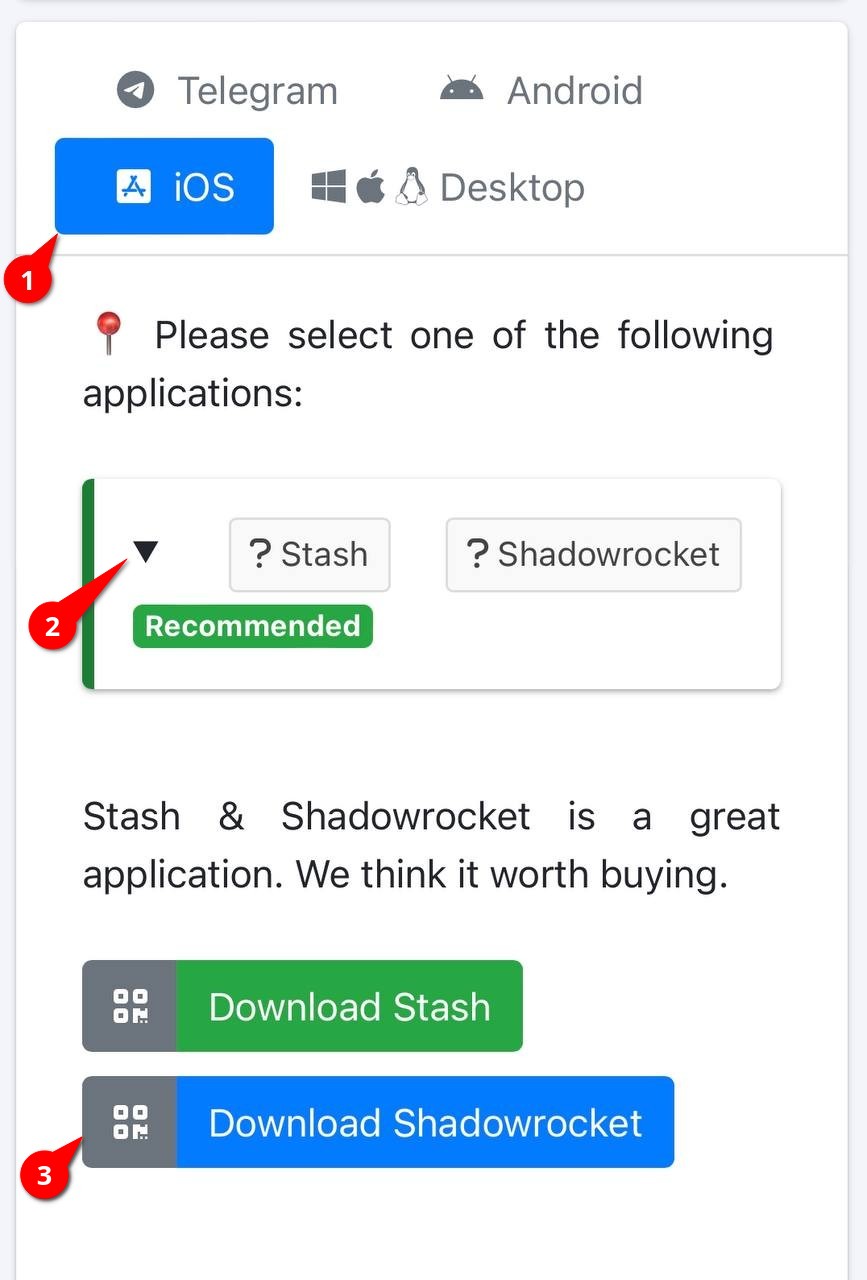Select the iOS tab
The width and height of the screenshot is (867, 1280).
click(164, 186)
